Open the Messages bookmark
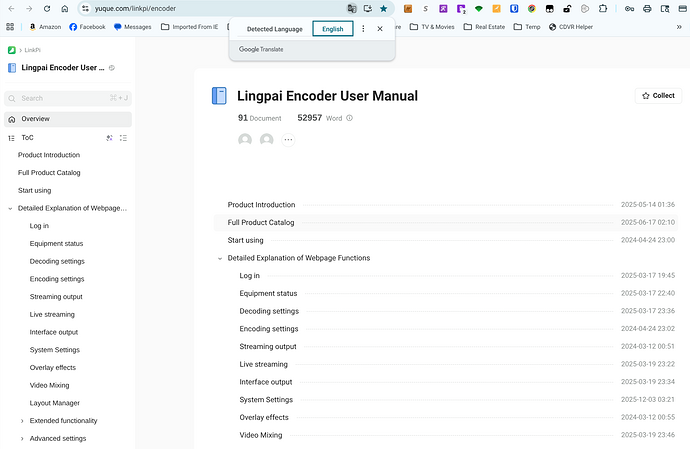This screenshot has width=690, height=449. click(132, 27)
